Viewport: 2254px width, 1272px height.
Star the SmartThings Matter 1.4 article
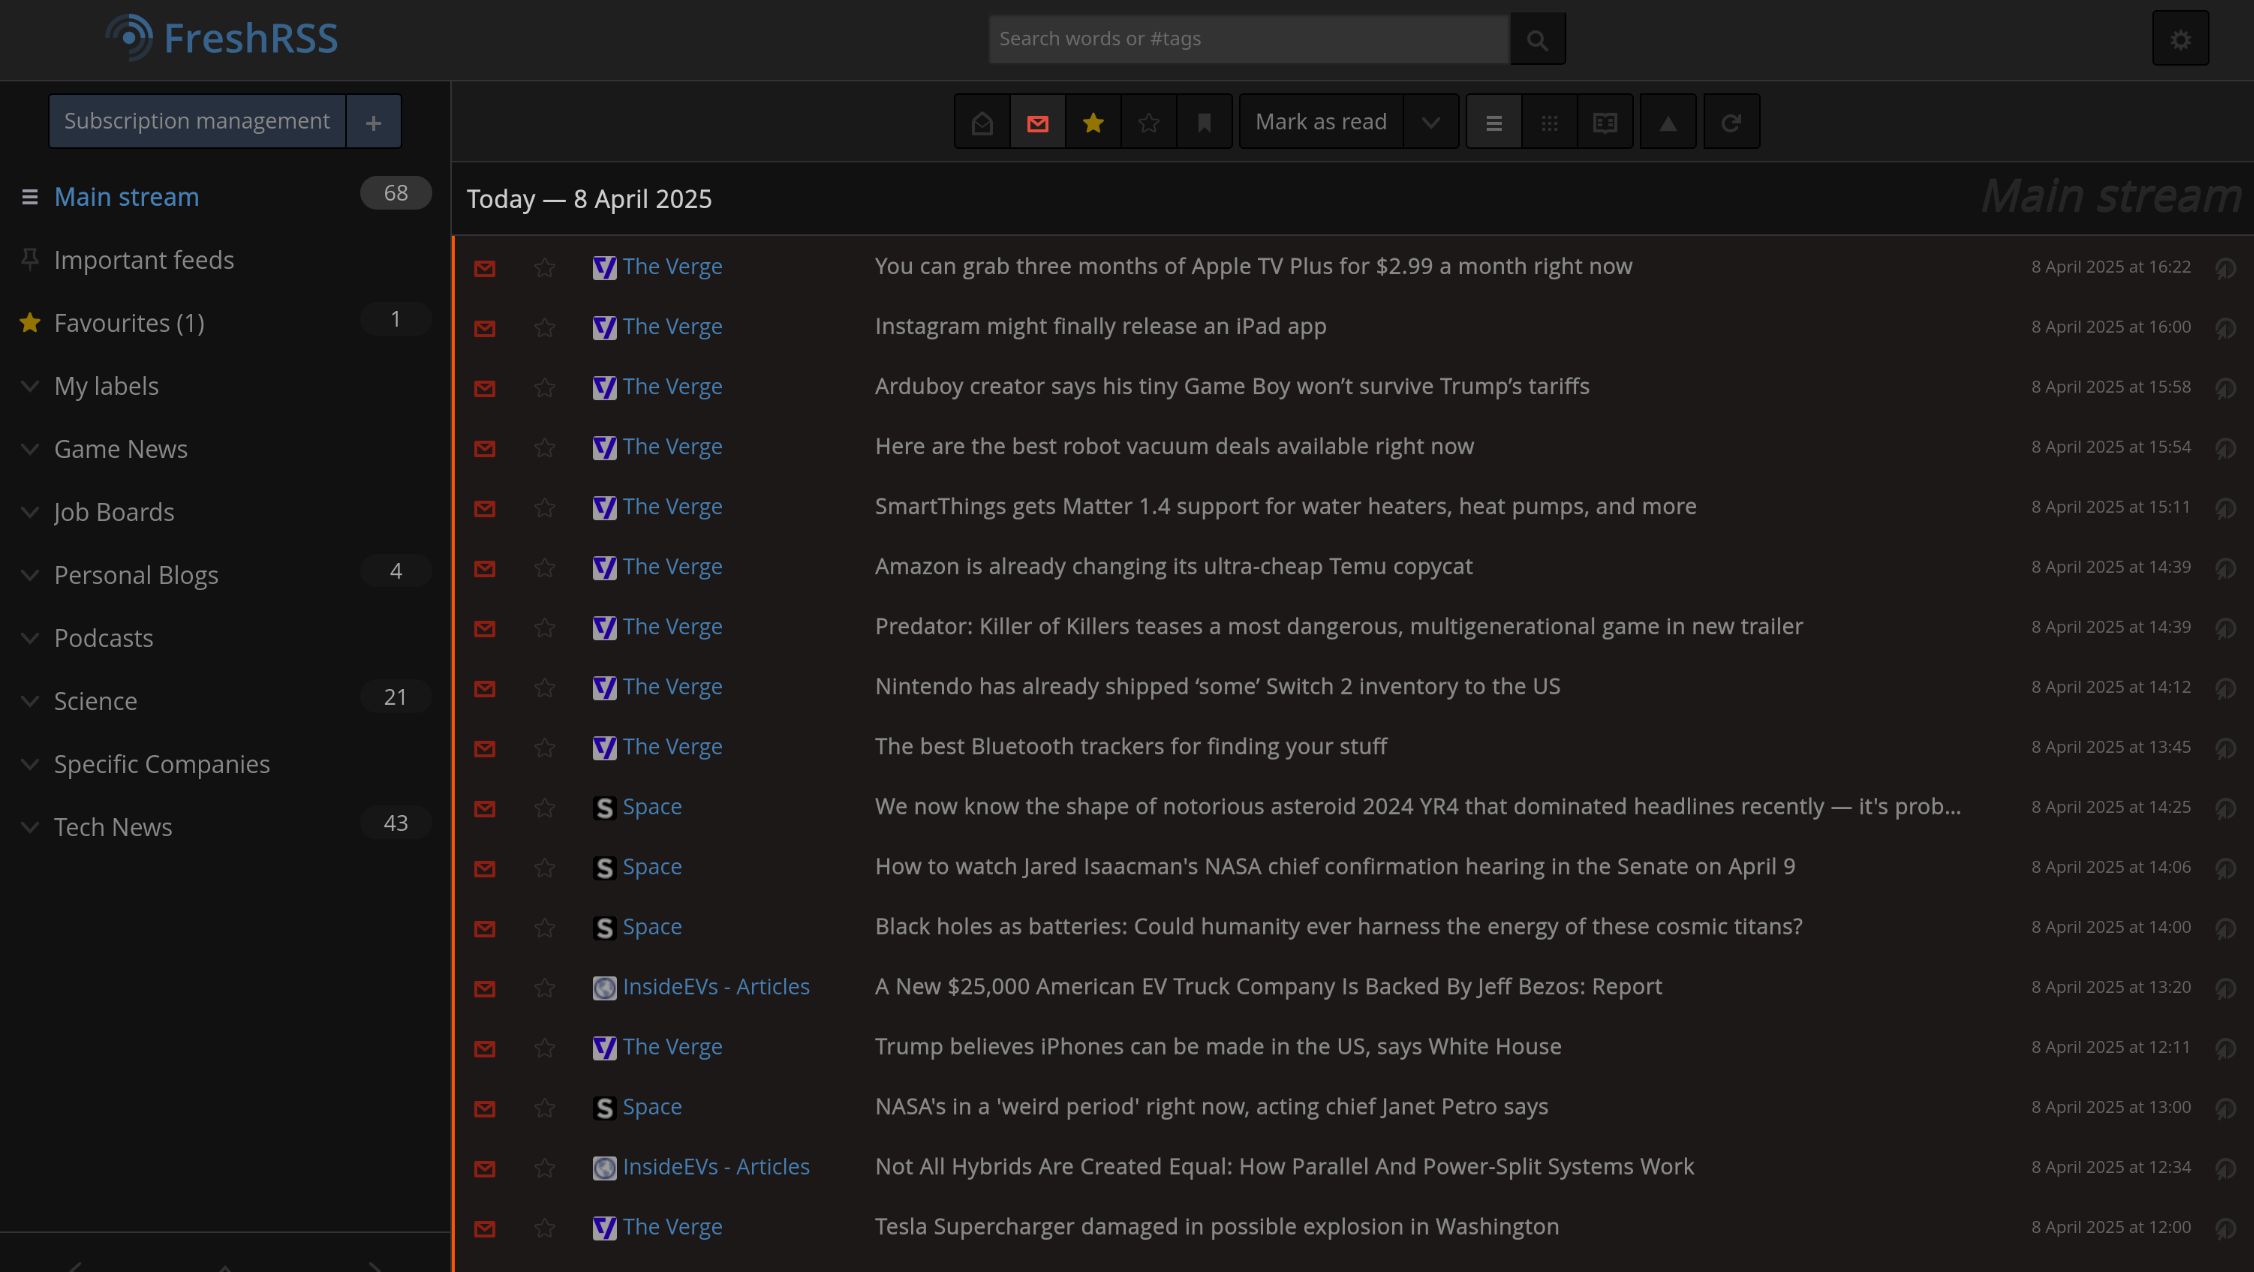point(544,508)
